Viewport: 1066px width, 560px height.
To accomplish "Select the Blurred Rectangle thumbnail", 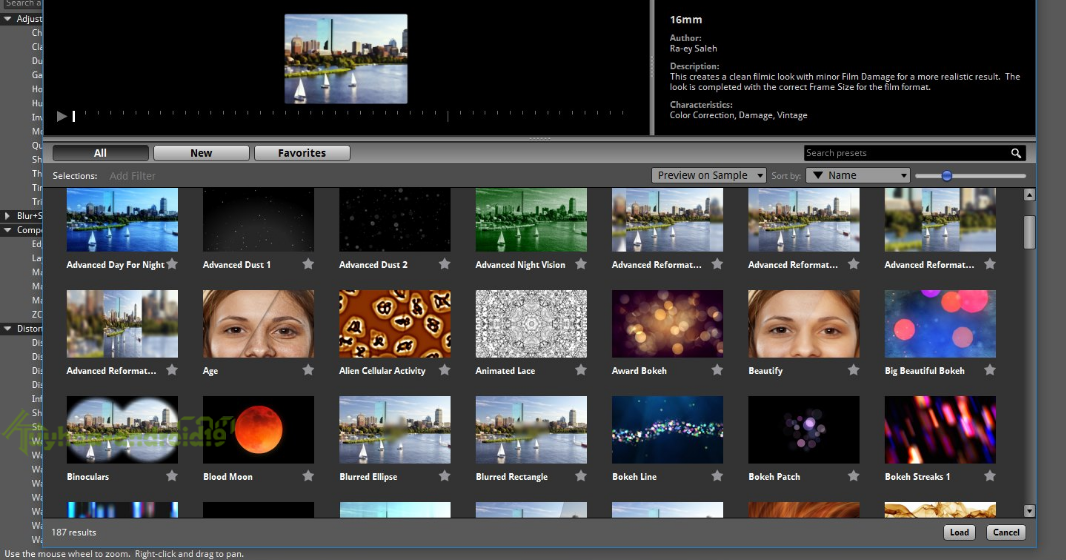I will pyautogui.click(x=531, y=430).
